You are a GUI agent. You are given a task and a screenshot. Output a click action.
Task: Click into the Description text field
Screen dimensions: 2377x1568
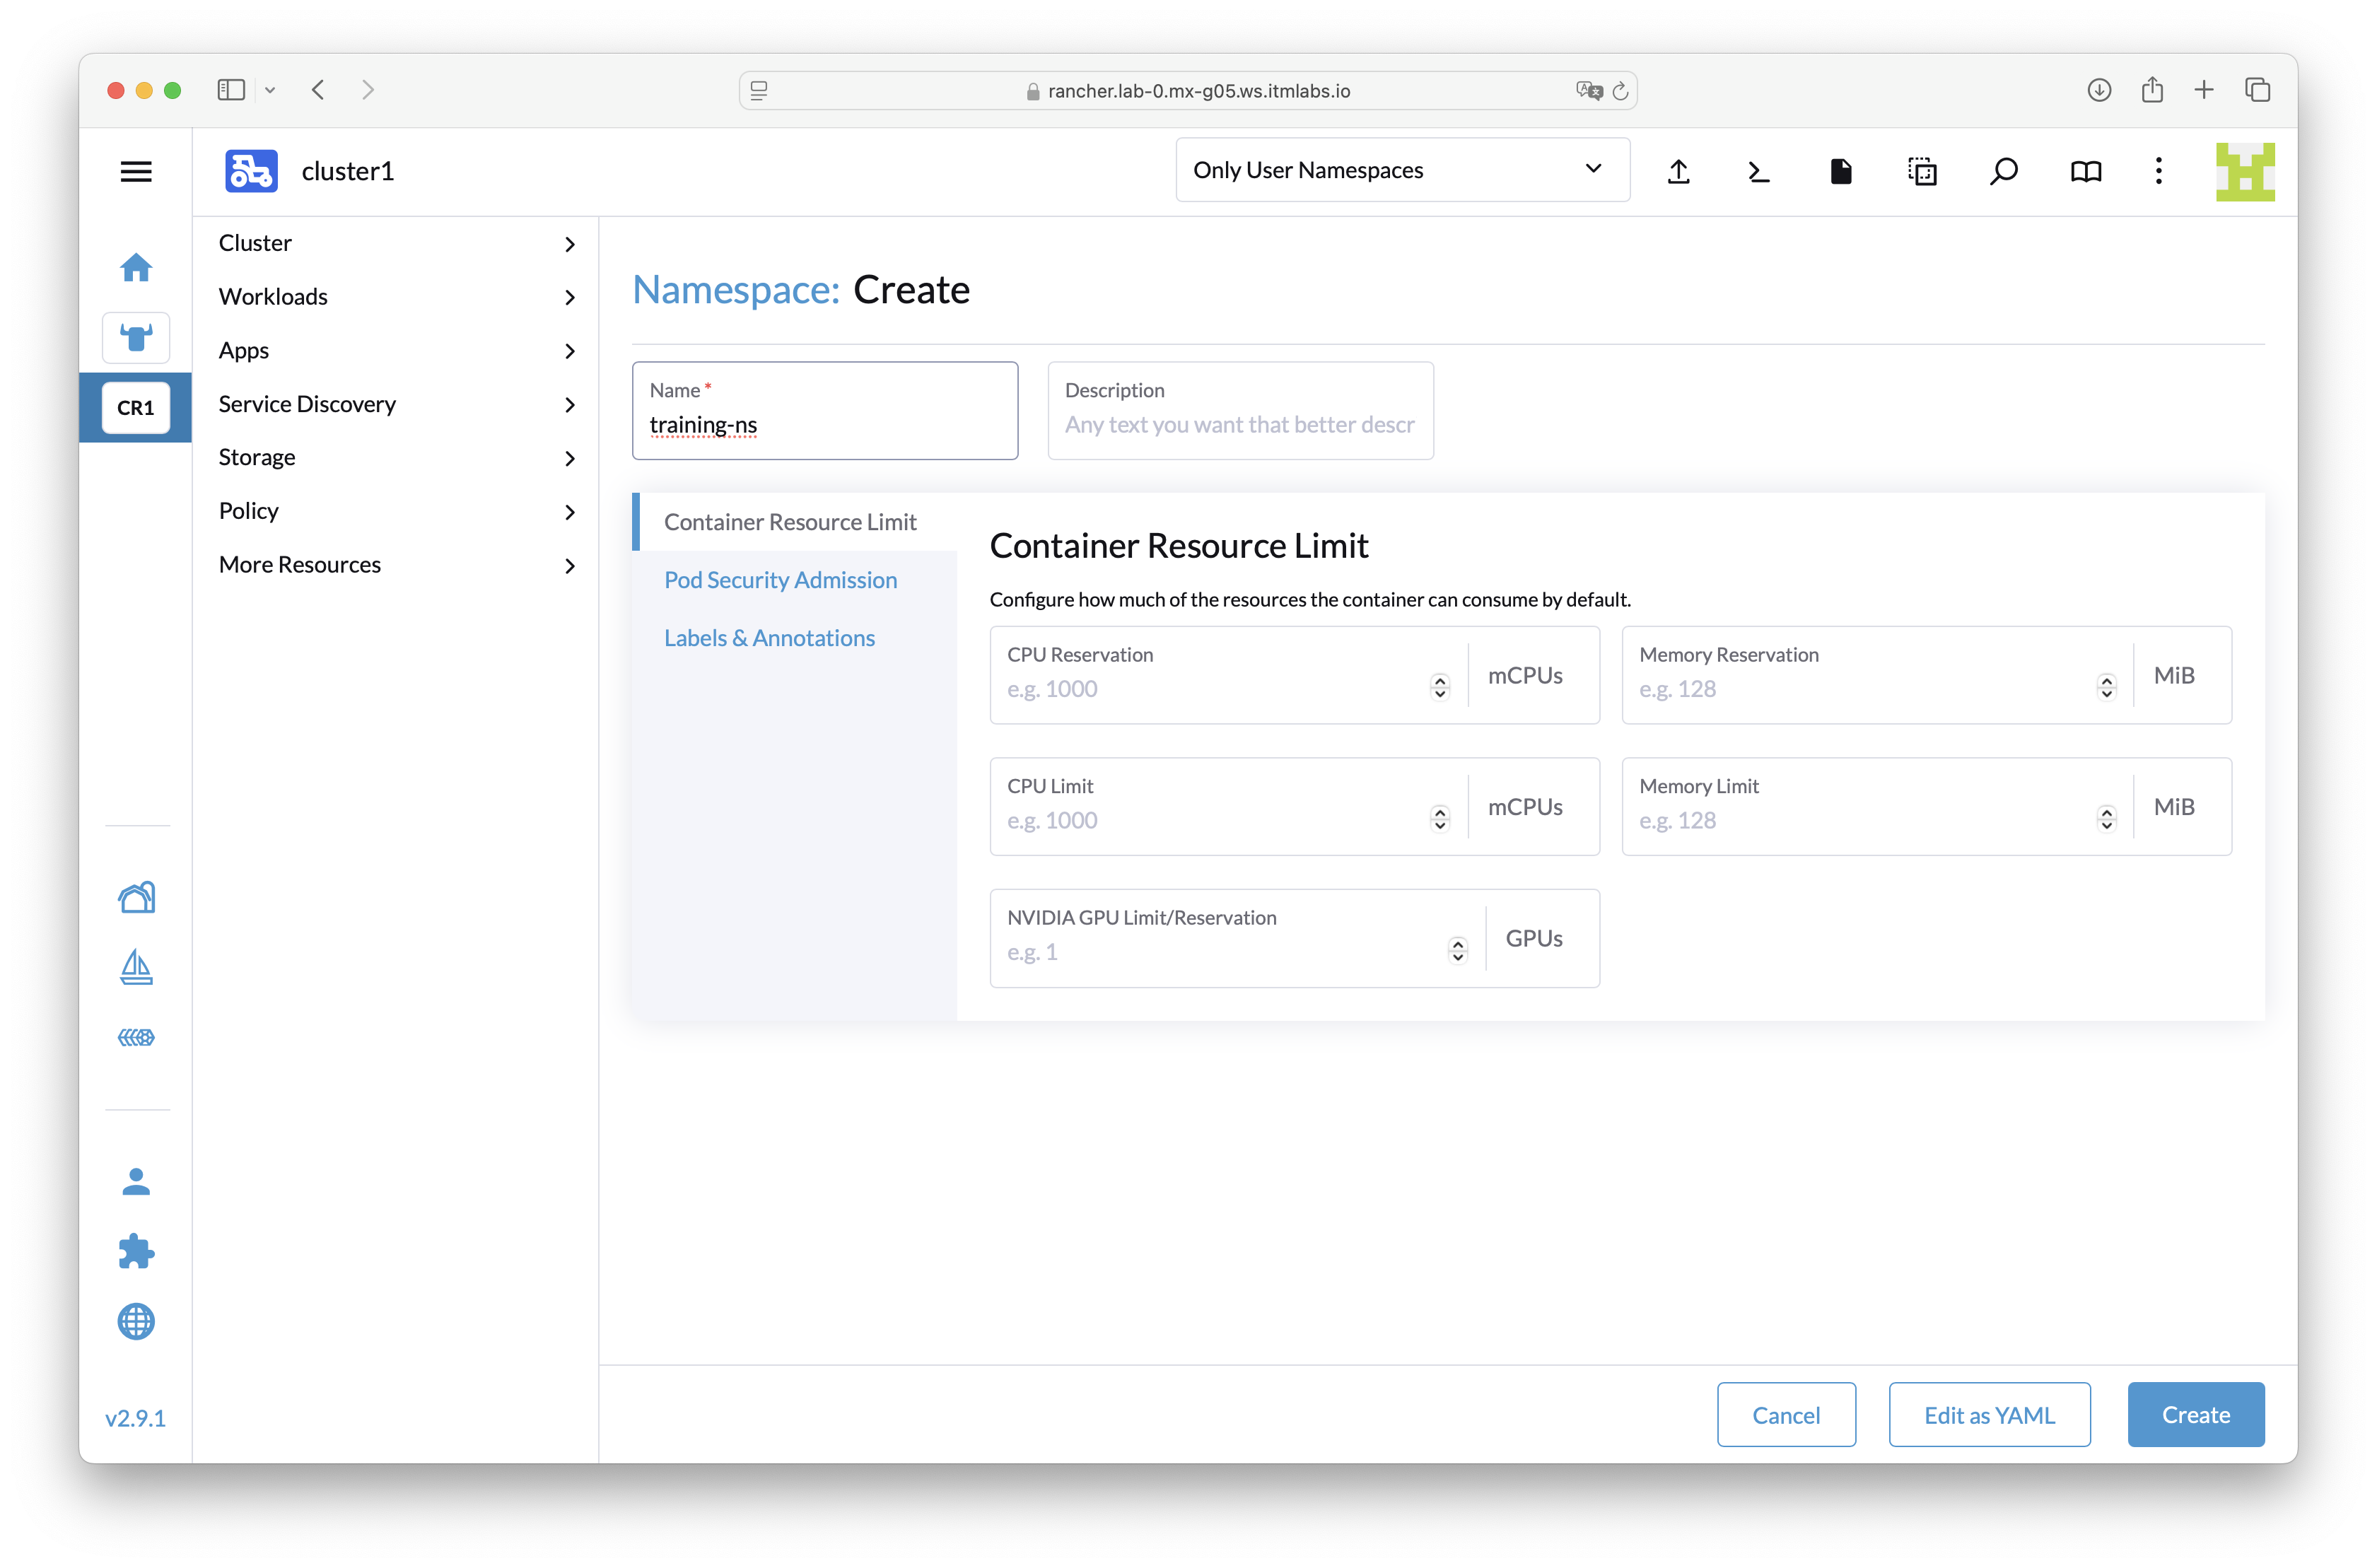click(1239, 424)
